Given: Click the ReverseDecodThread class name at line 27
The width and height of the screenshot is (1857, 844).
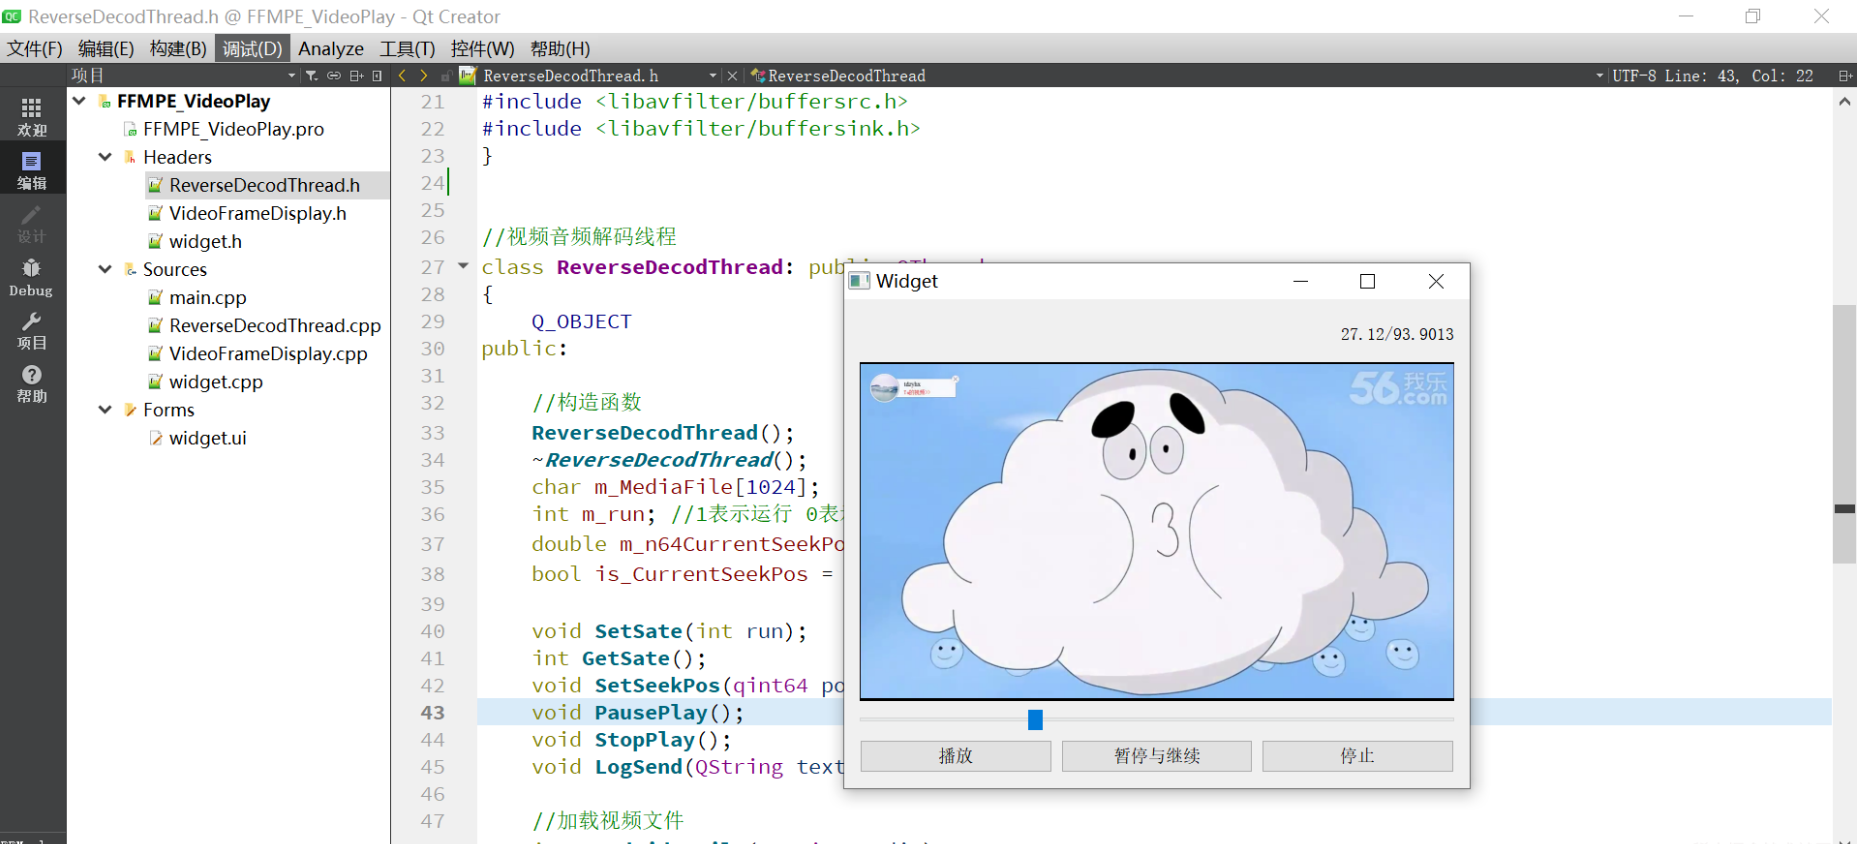Looking at the screenshot, I should pos(669,267).
